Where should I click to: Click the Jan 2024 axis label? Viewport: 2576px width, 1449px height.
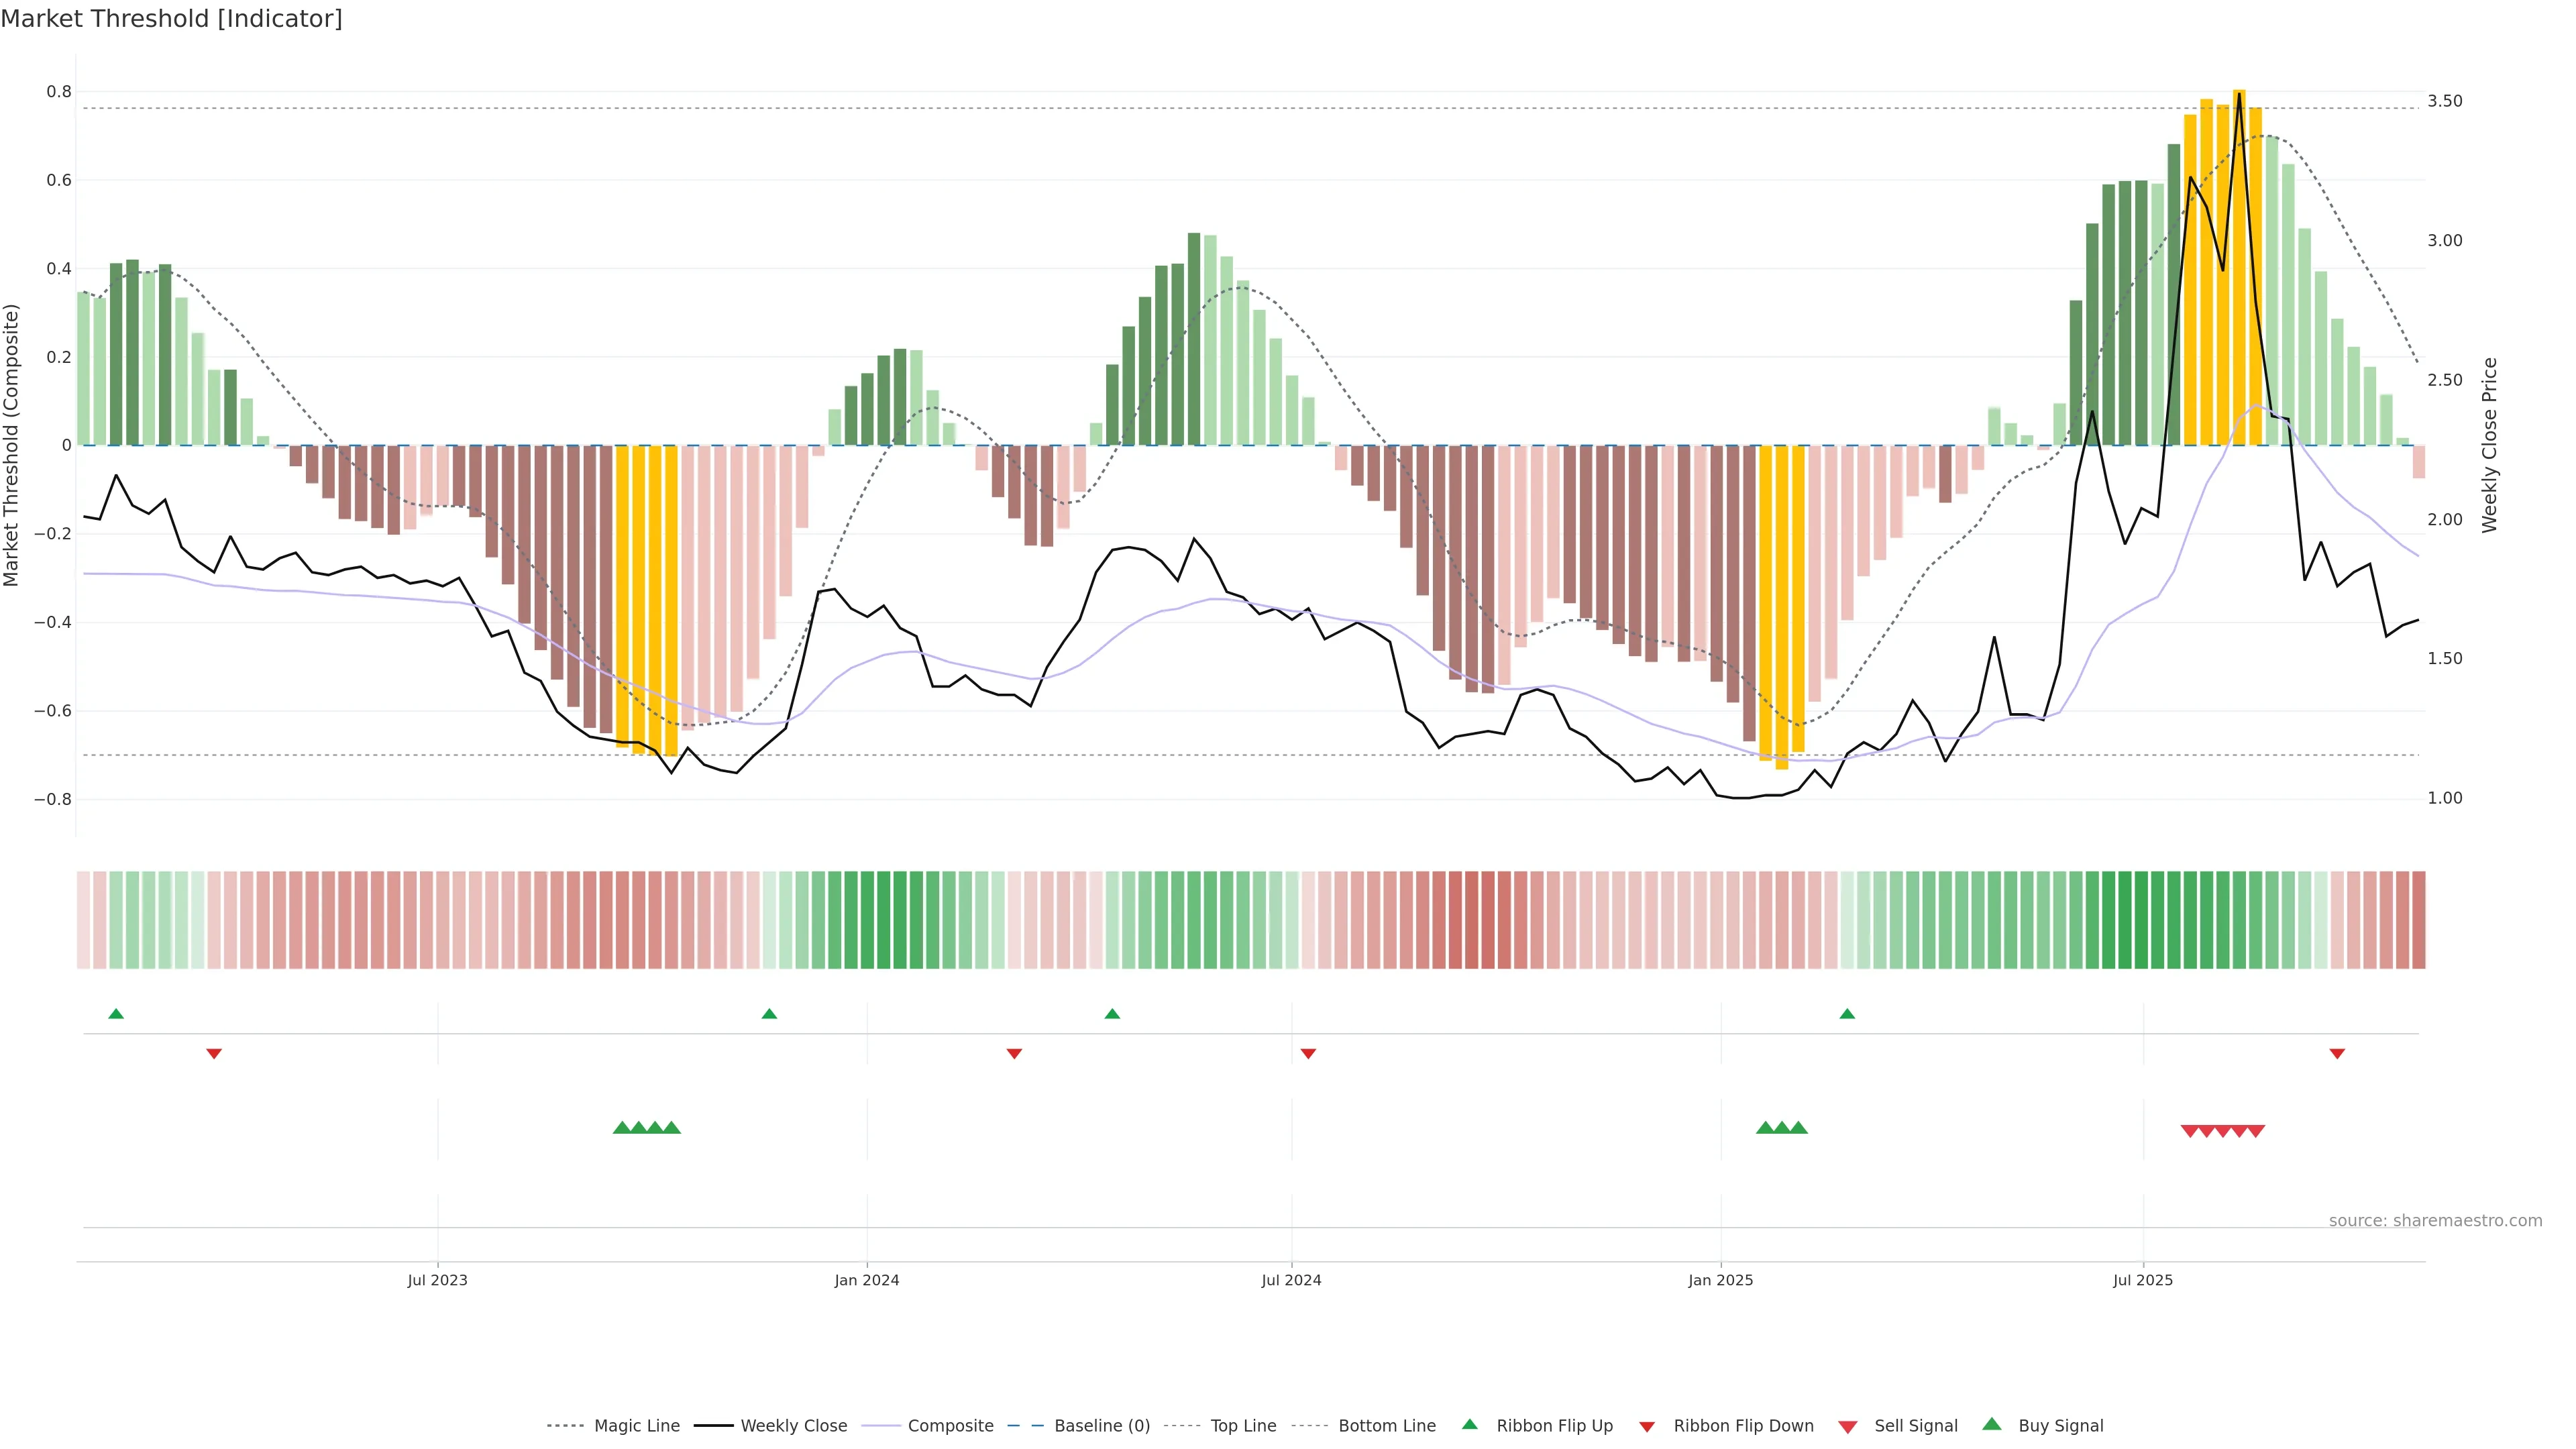pyautogui.click(x=867, y=1280)
